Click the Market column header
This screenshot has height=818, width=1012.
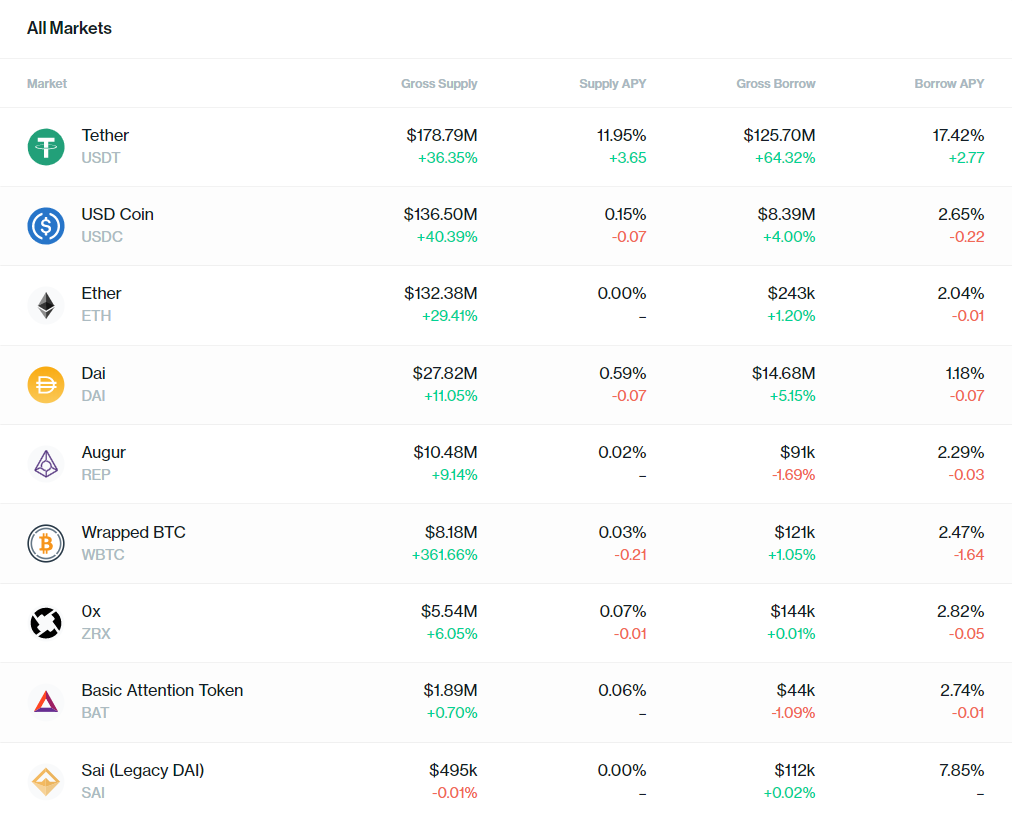point(46,84)
